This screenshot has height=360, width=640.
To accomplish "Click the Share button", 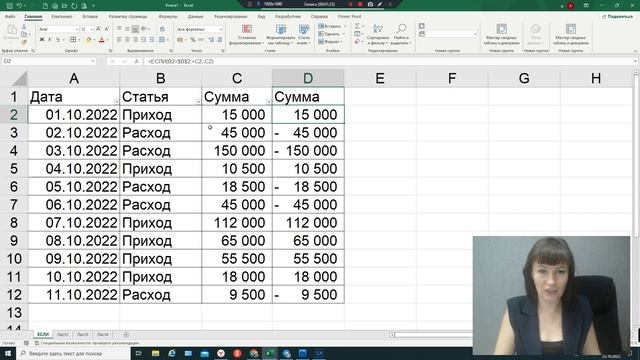I will pos(617,16).
